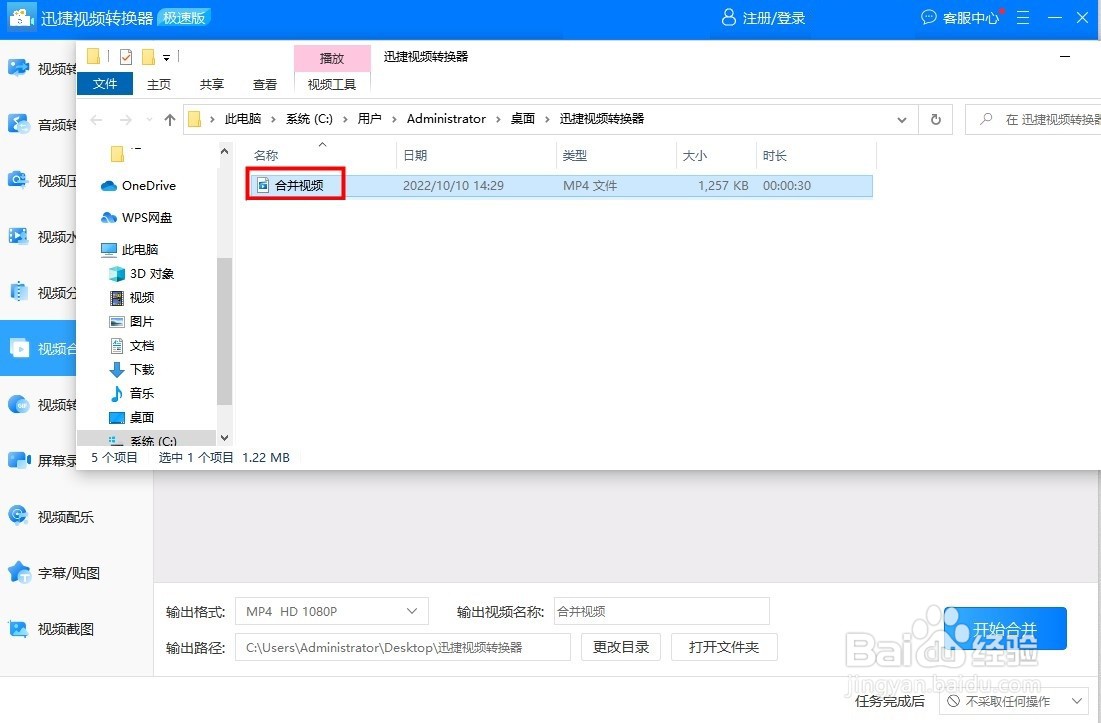Expand the 桌面 breadcrumb chevron
The image size is (1101, 723).
(547, 119)
